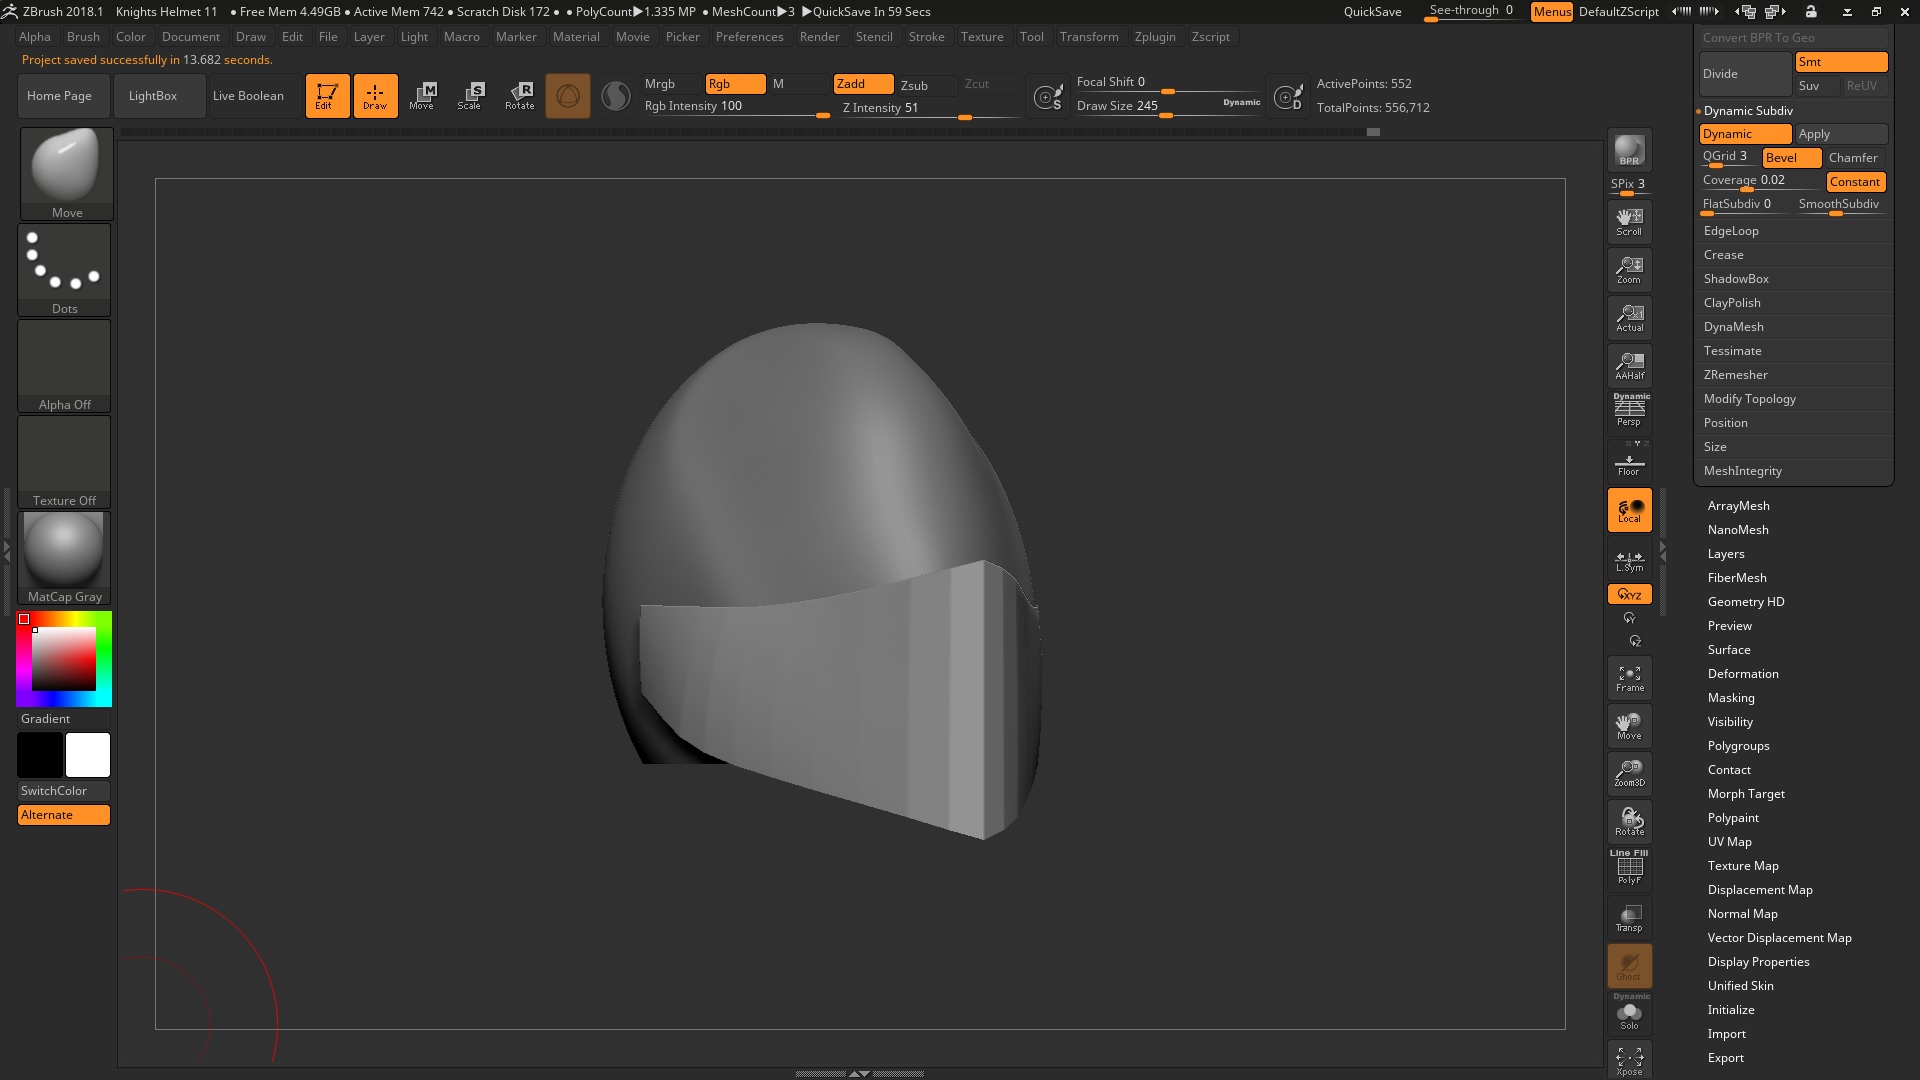The image size is (1920, 1080).
Task: Click the Scroll canvas icon
Action: [x=1629, y=222]
